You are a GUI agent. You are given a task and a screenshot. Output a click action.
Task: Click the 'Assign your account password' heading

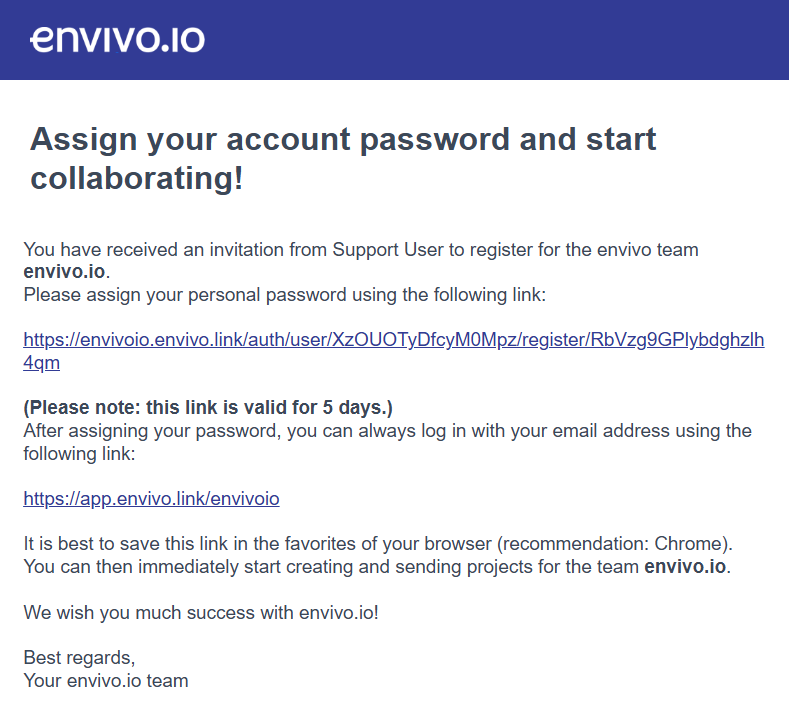[x=343, y=159]
